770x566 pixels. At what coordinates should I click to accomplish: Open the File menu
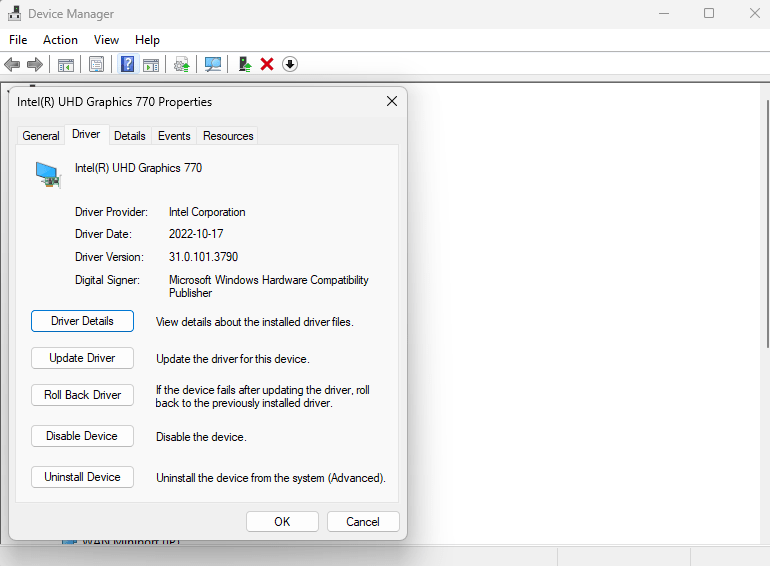[x=18, y=40]
